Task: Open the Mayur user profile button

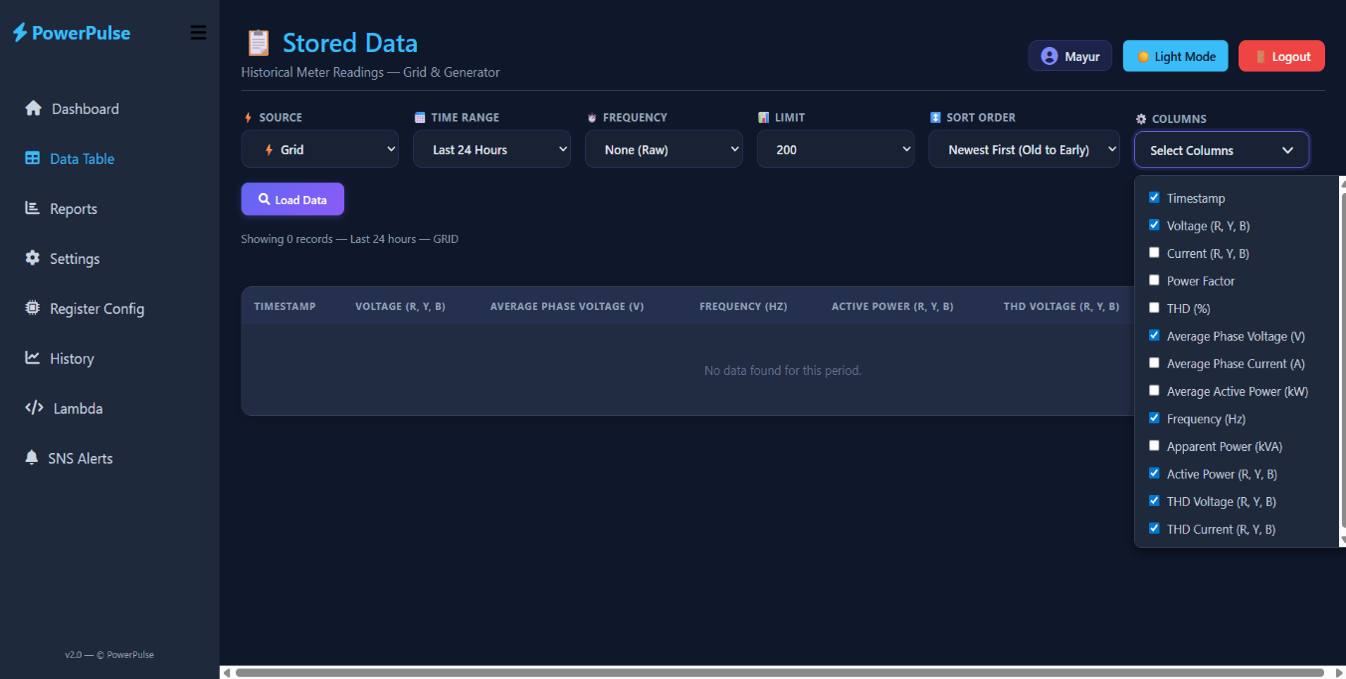Action: click(x=1070, y=56)
